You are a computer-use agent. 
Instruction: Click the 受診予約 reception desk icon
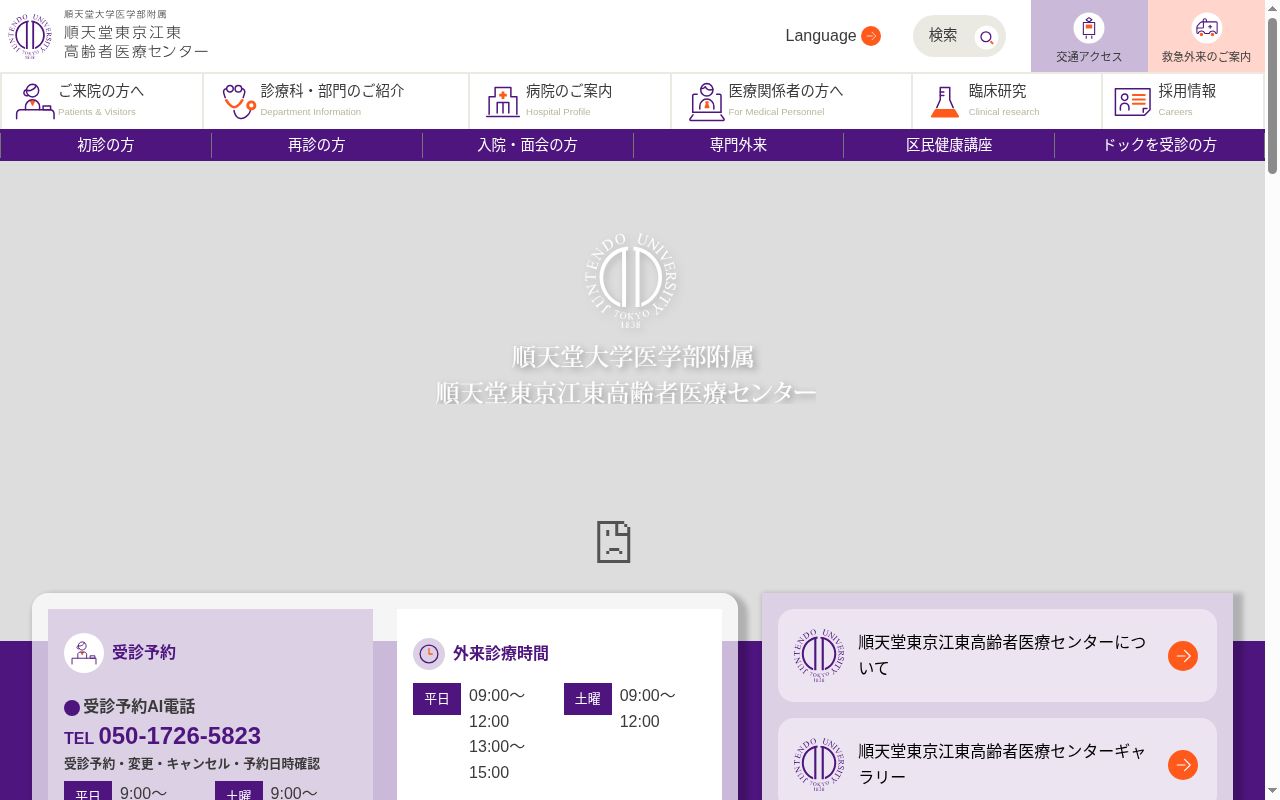[84, 653]
